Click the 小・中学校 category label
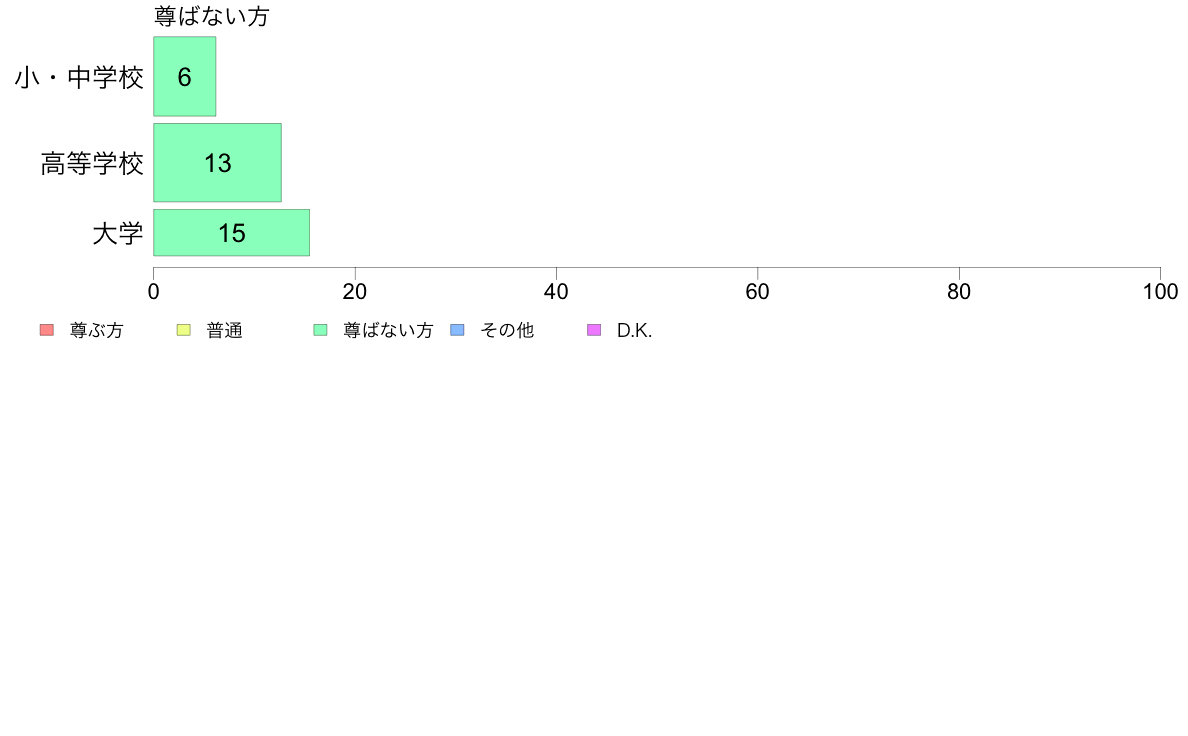Screen dimensions: 1188x736 tap(79, 77)
